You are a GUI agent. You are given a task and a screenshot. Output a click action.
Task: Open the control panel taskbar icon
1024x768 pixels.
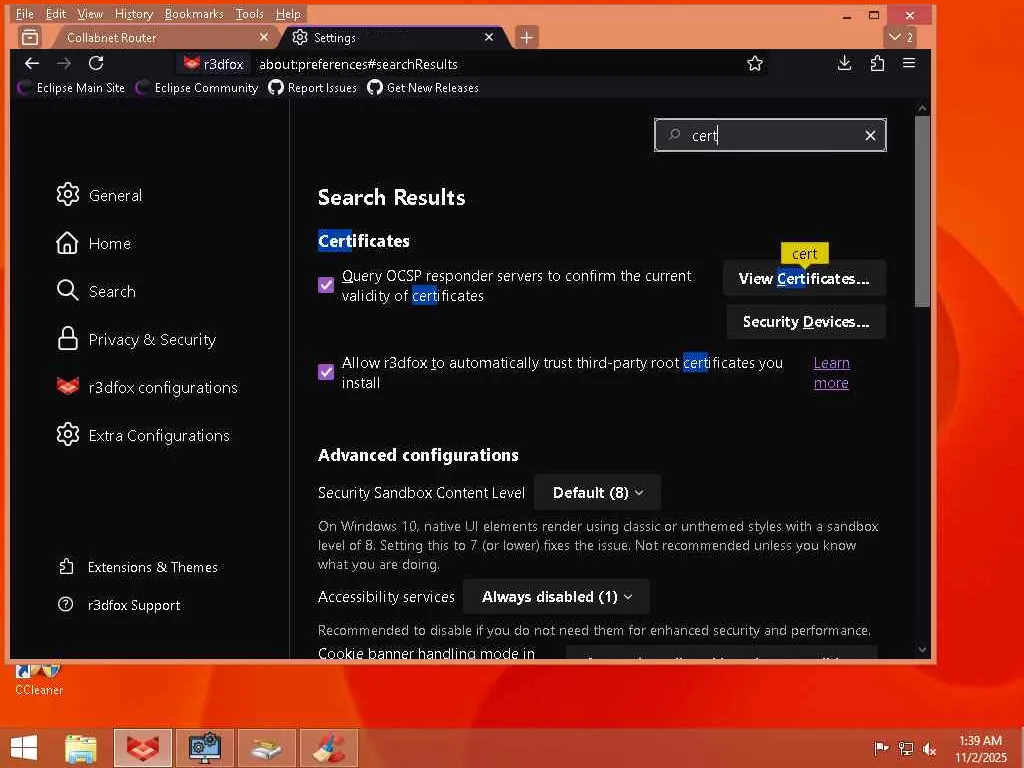(205, 748)
